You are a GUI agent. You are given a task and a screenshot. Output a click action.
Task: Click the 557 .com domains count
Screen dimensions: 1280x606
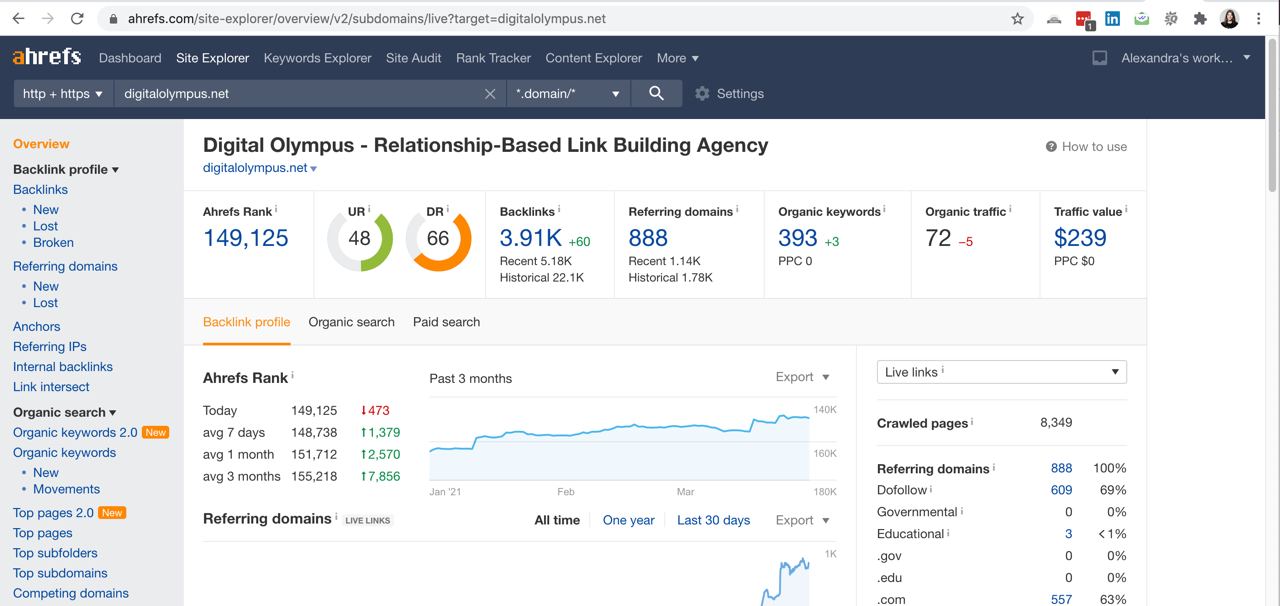click(1061, 599)
